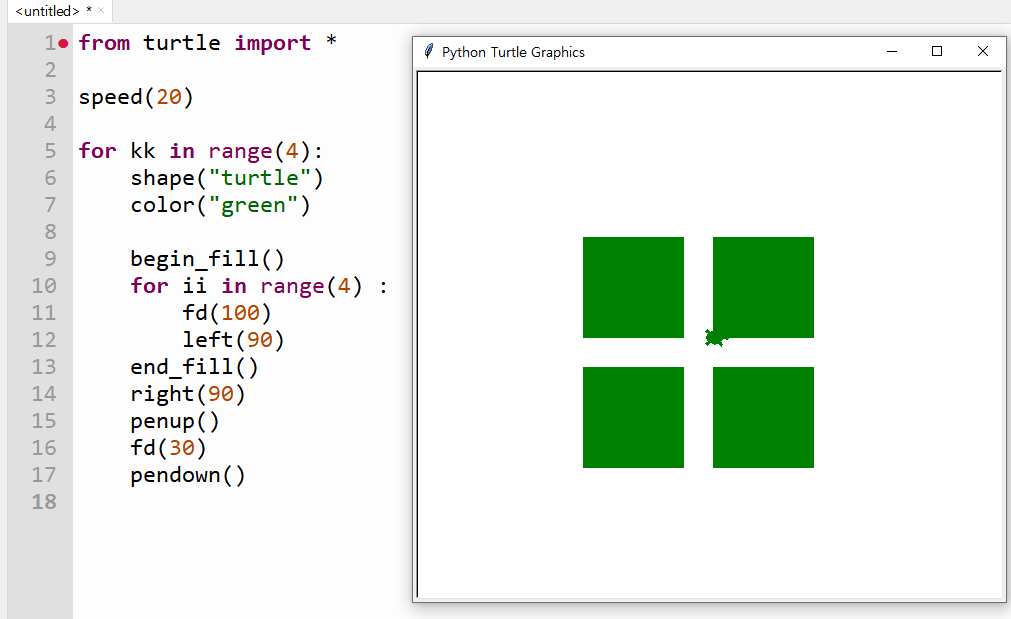Screen dimensions: 1011x619
Task: Click line number 4 in the gutter
Action: pyautogui.click(x=50, y=124)
